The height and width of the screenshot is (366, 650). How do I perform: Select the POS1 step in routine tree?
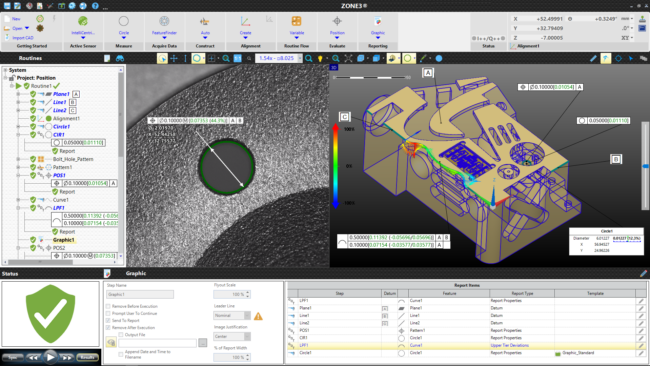59,175
